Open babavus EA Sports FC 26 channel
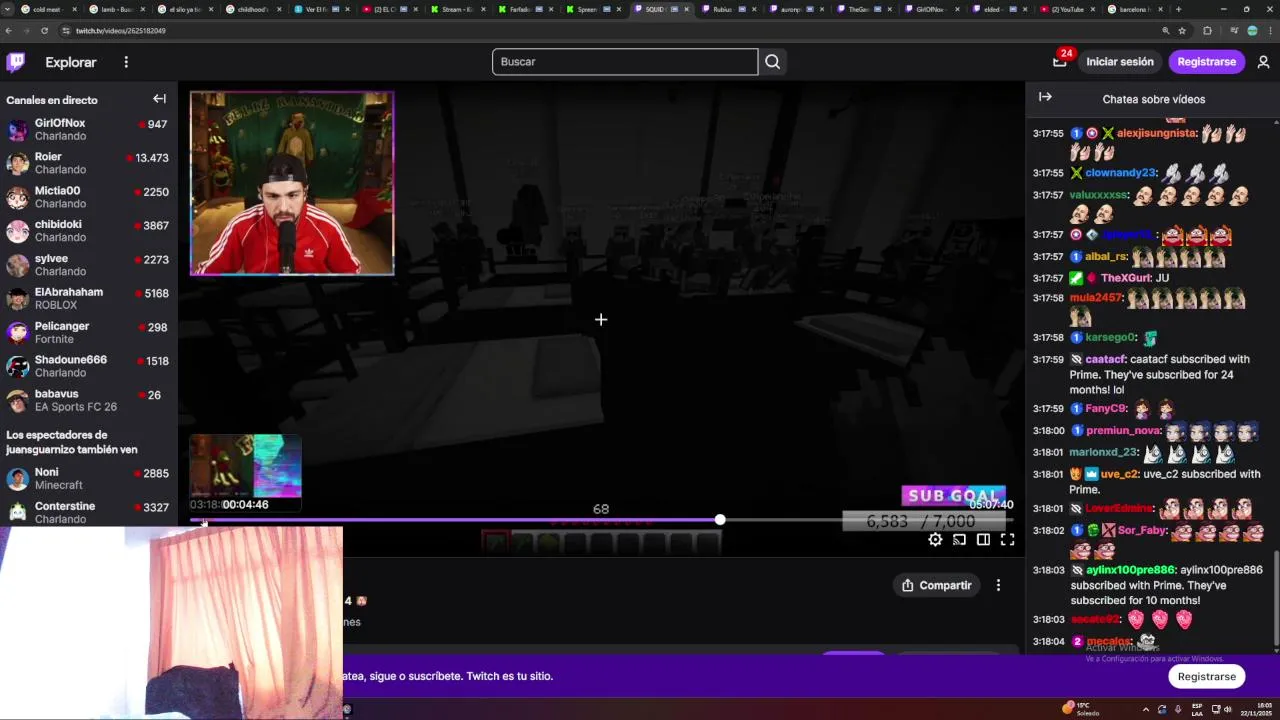The image size is (1280, 720). [88, 400]
